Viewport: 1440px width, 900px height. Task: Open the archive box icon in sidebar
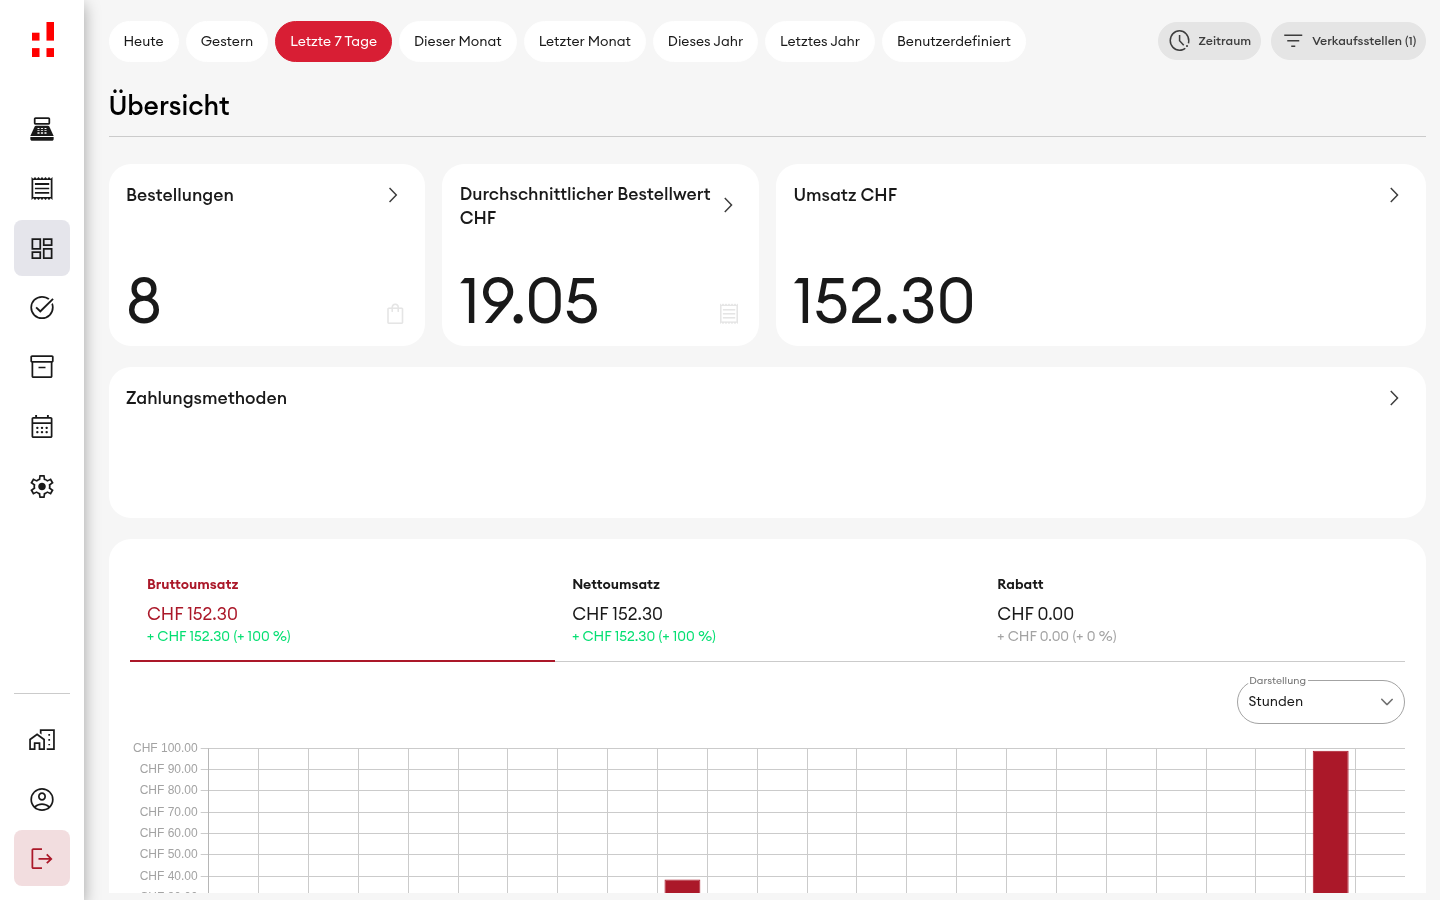42,367
